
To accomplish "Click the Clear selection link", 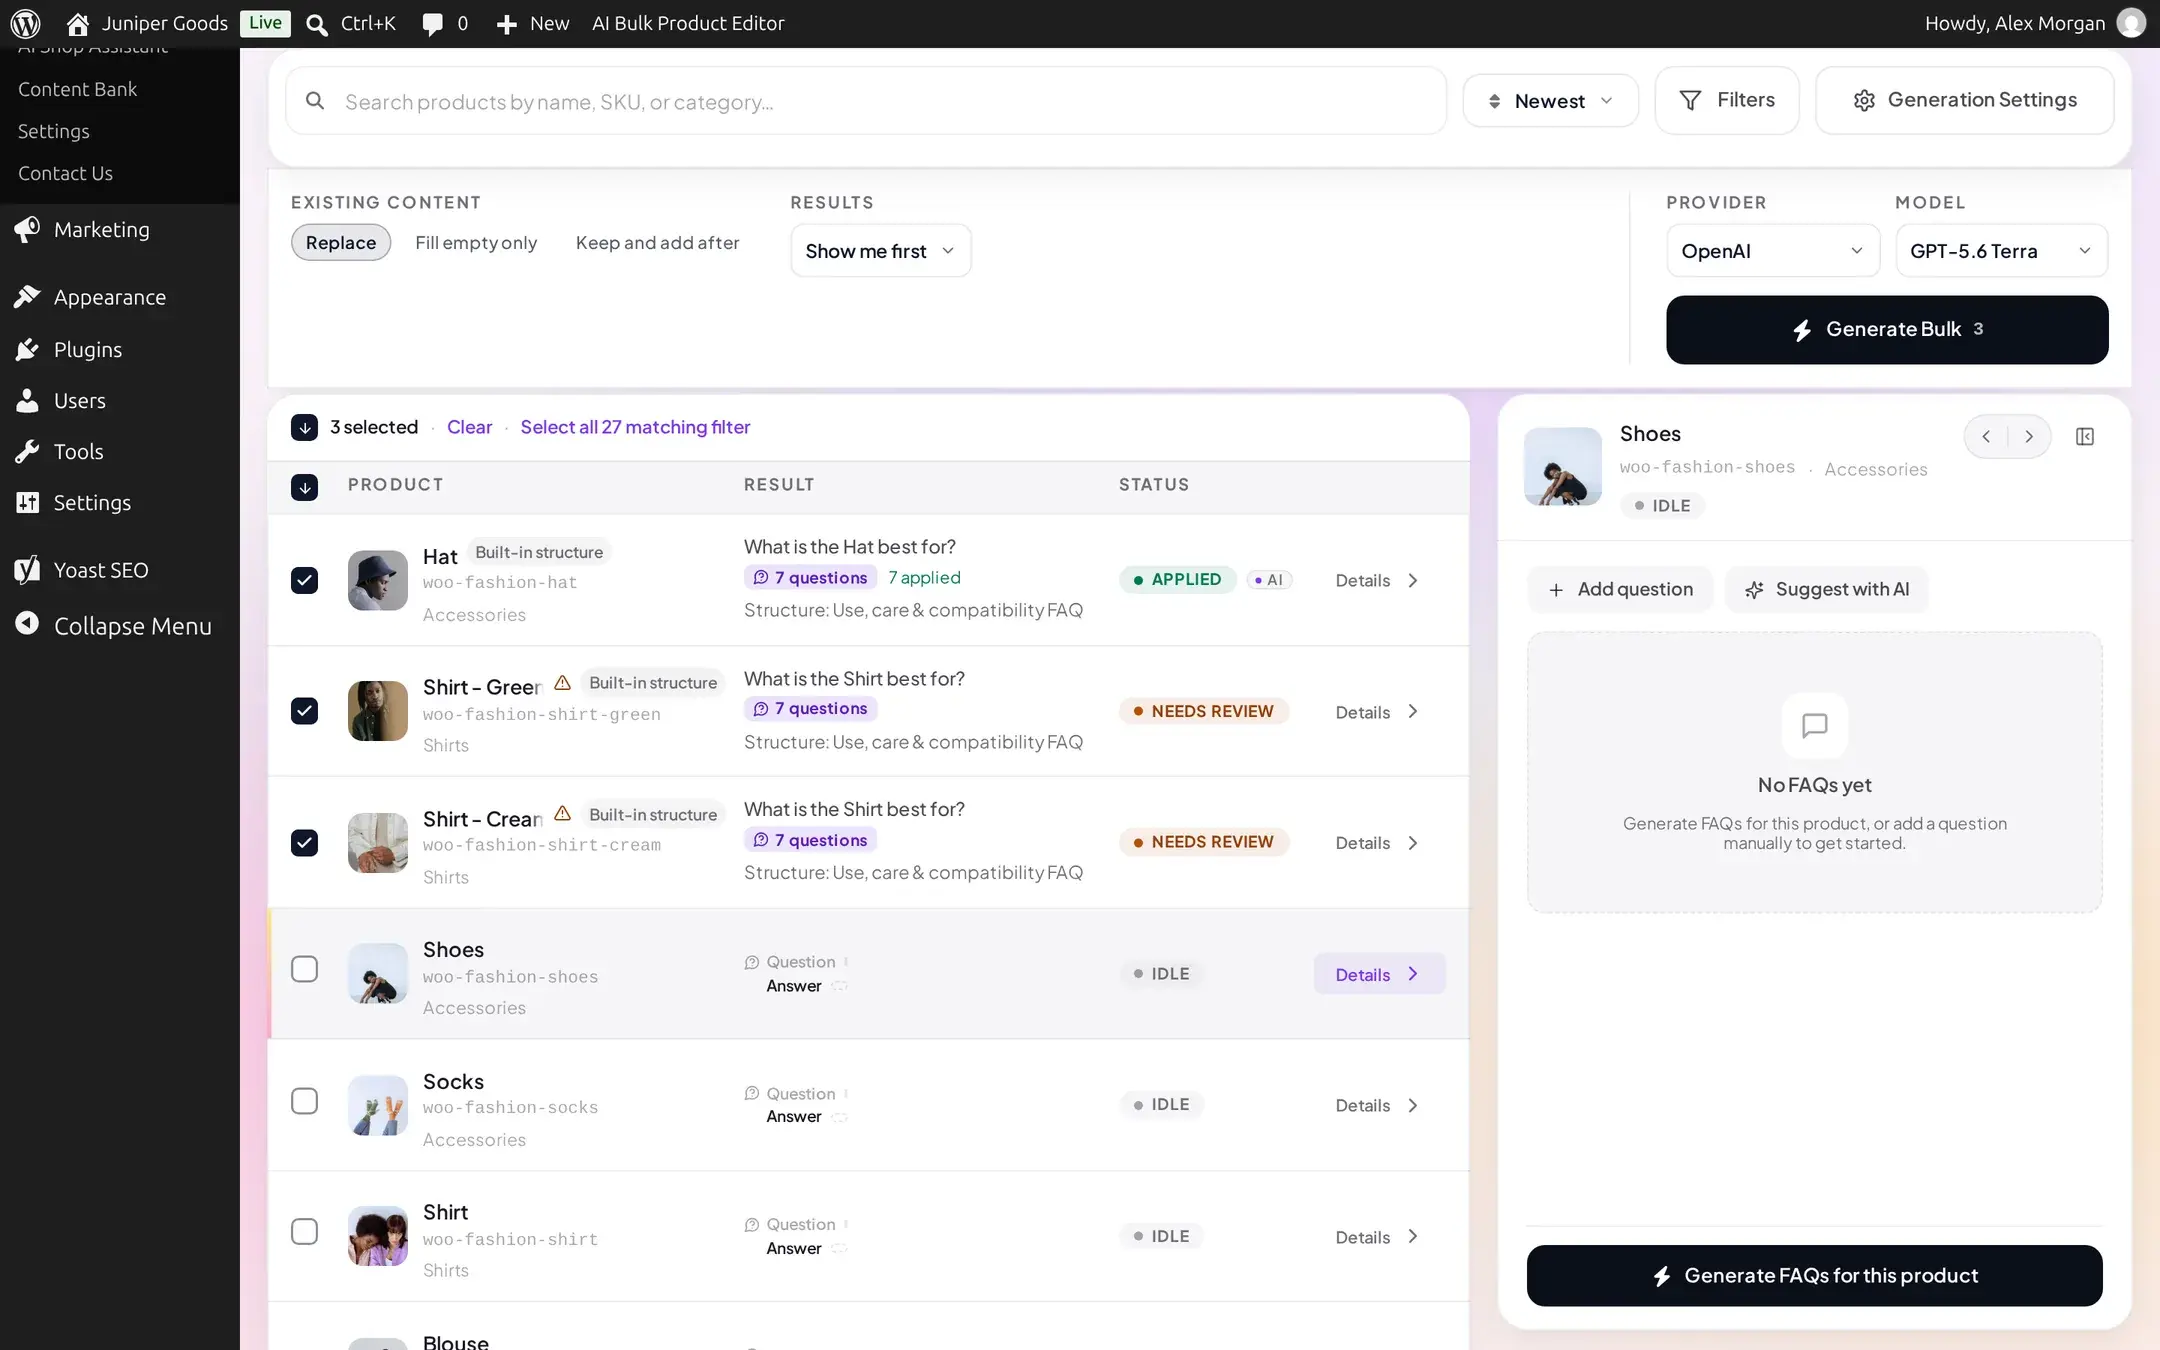I will pos(469,427).
